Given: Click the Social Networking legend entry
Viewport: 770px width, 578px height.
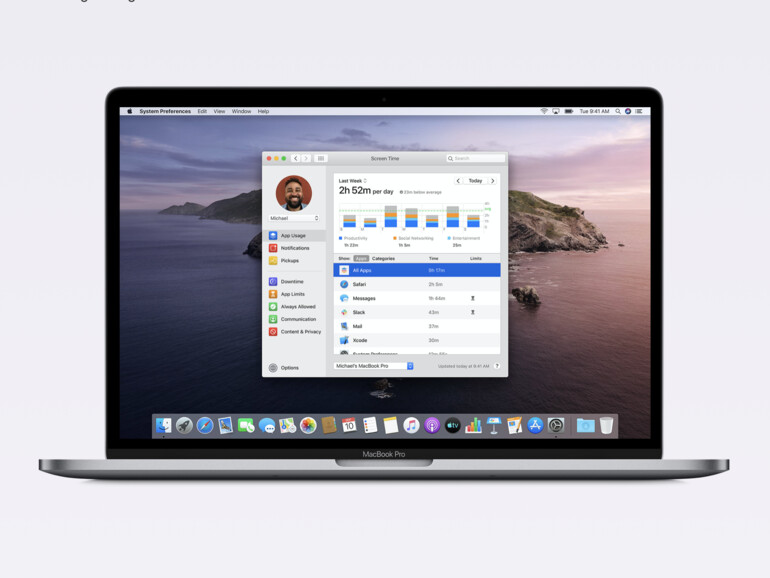Looking at the screenshot, I should pos(413,238).
